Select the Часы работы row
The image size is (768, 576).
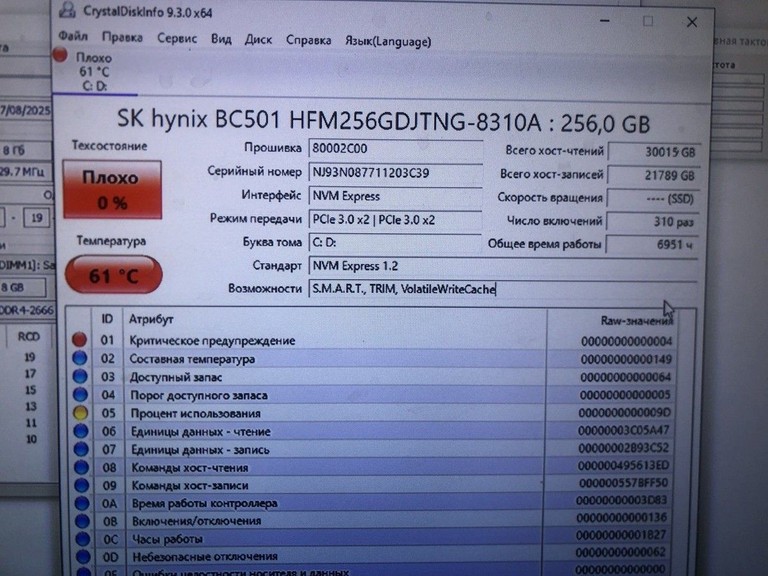coord(372,539)
